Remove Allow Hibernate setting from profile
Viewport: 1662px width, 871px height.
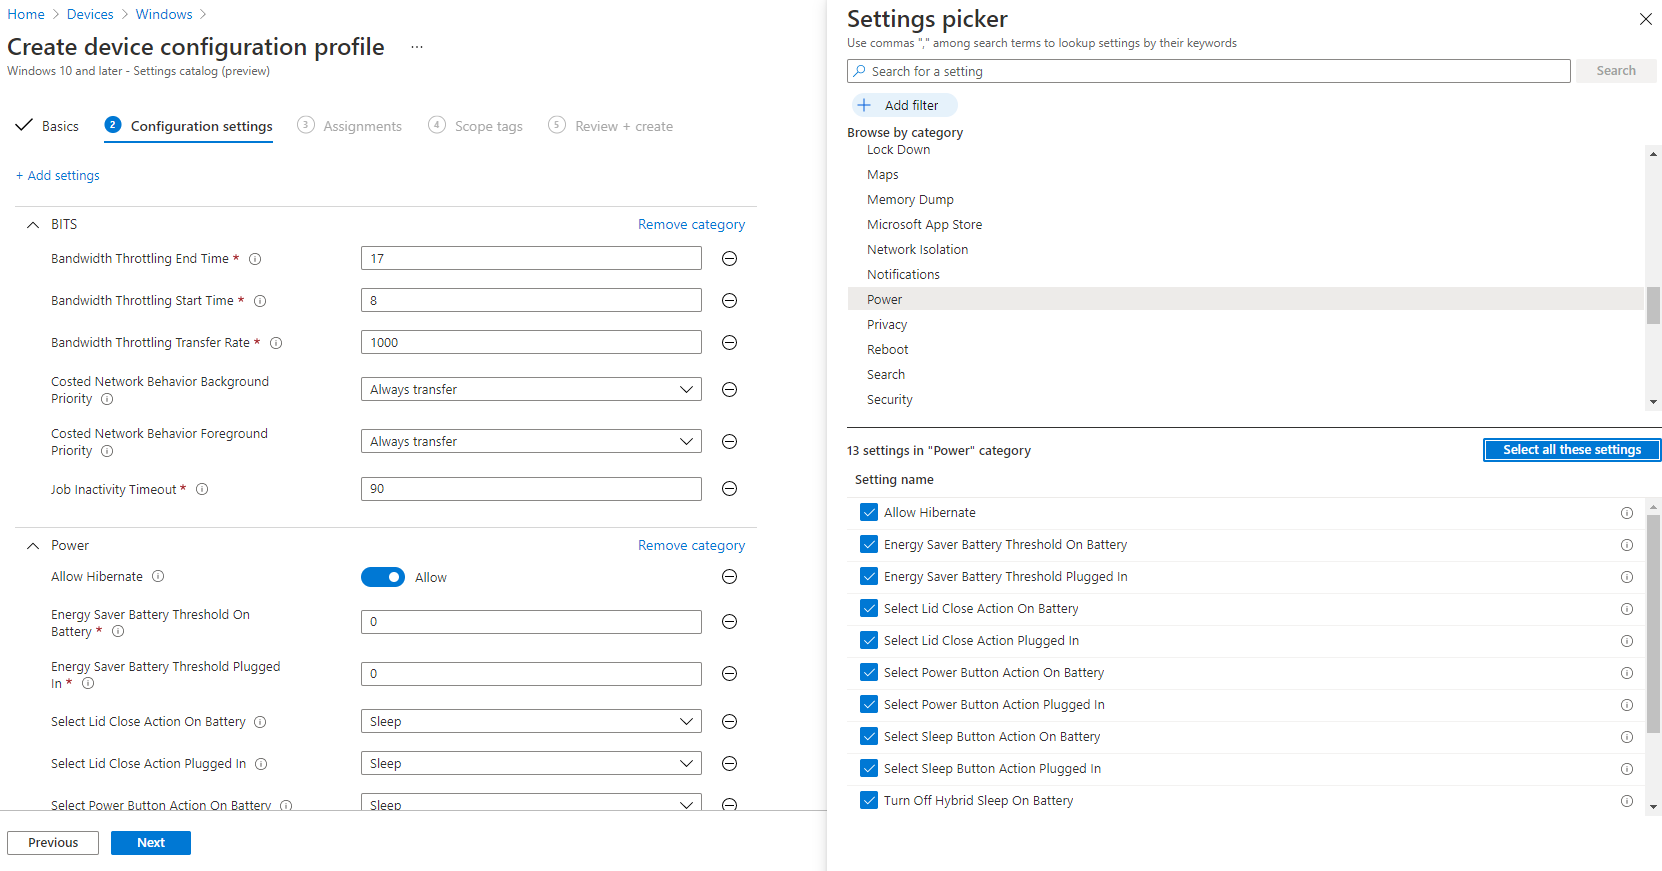730,577
